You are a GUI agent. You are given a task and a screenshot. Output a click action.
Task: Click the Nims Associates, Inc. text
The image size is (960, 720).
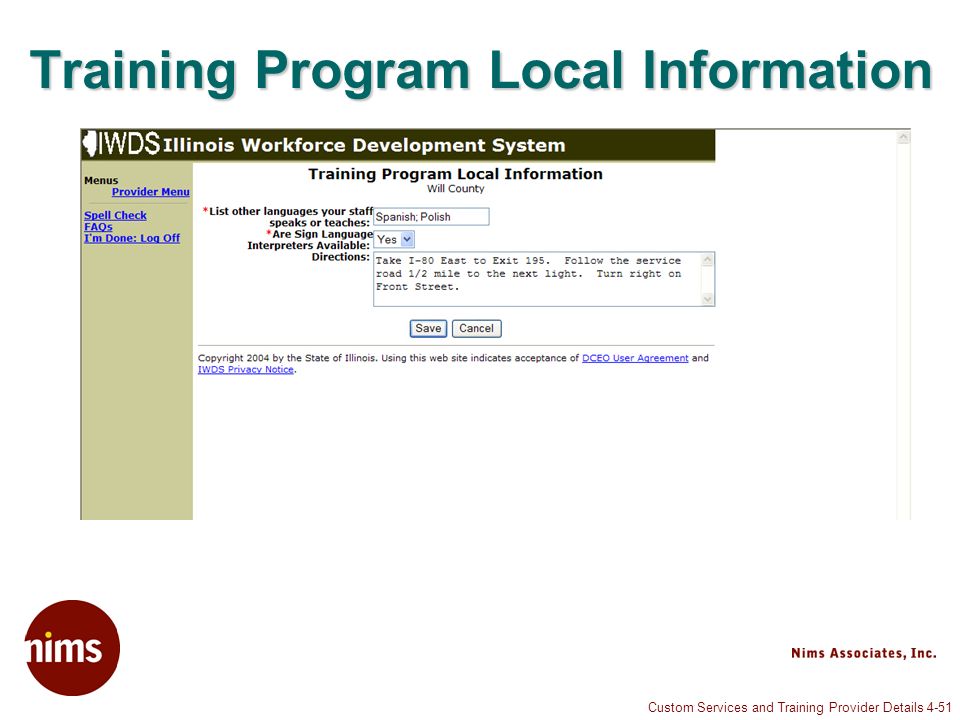[864, 653]
